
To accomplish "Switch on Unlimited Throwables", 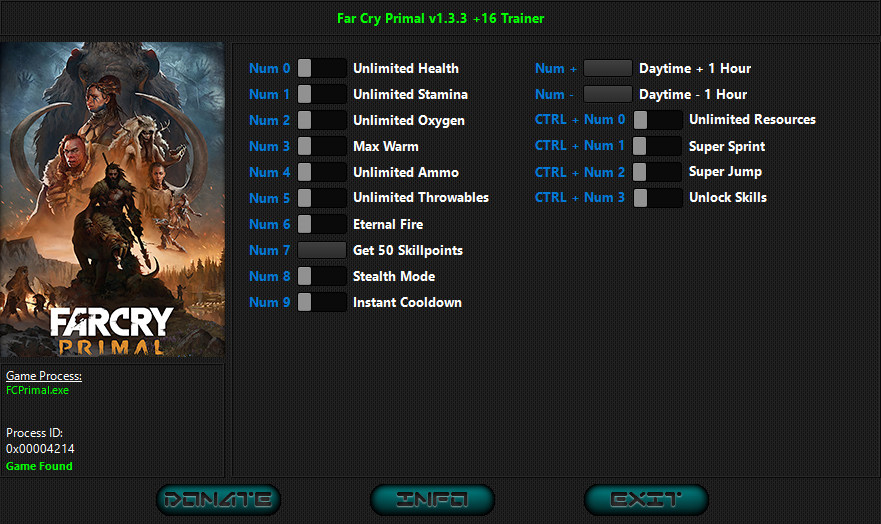I will 322,198.
